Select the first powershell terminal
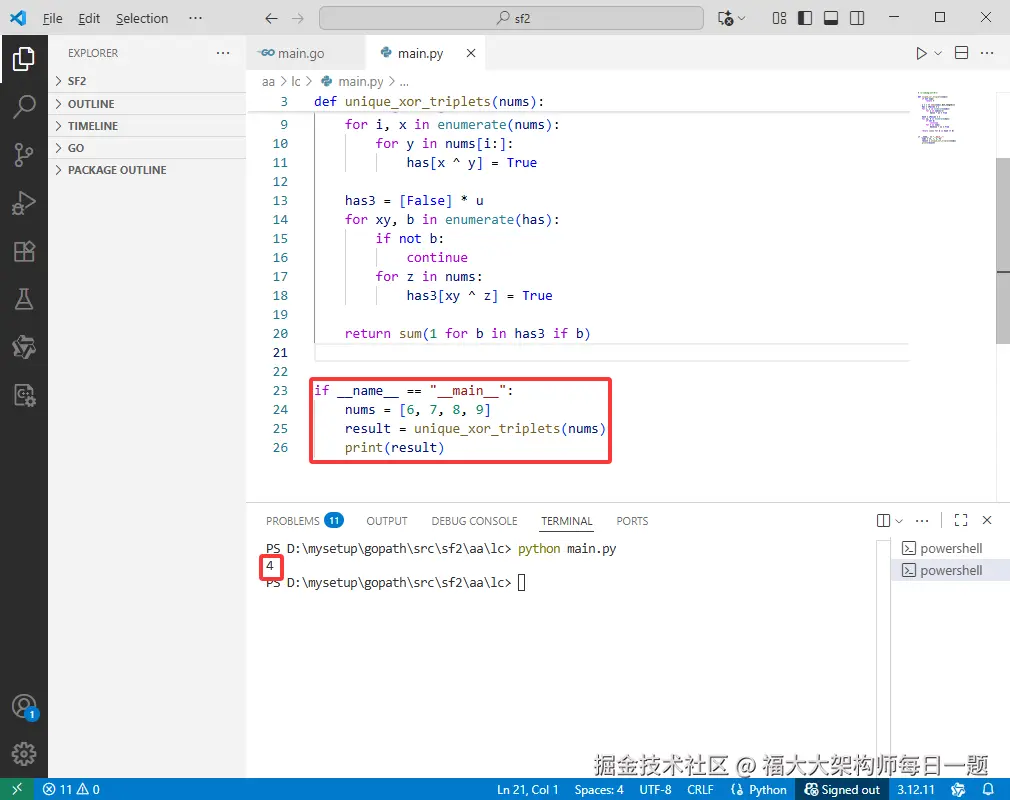Image resolution: width=1010 pixels, height=800 pixels. (x=950, y=548)
